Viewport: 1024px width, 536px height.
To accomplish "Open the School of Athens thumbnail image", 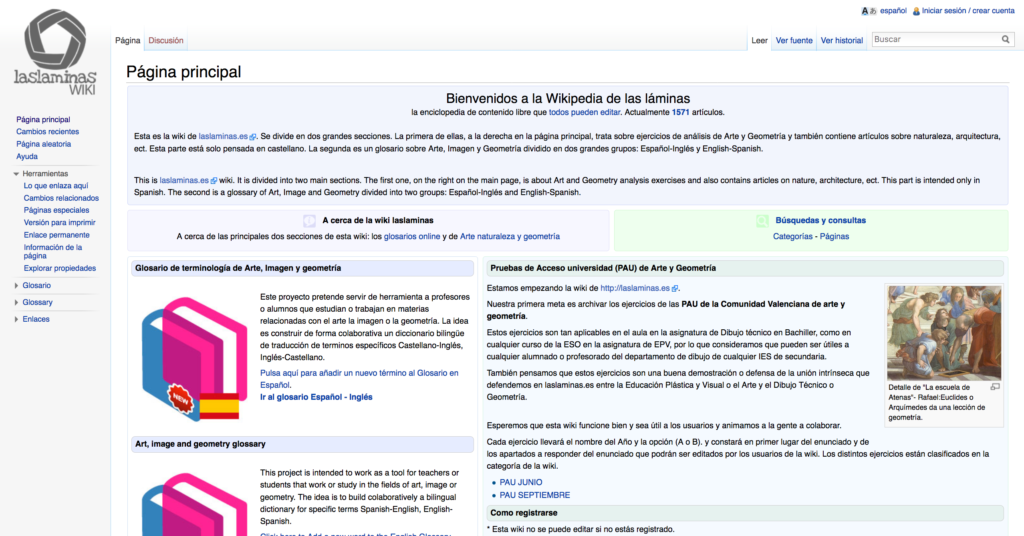I will [943, 333].
